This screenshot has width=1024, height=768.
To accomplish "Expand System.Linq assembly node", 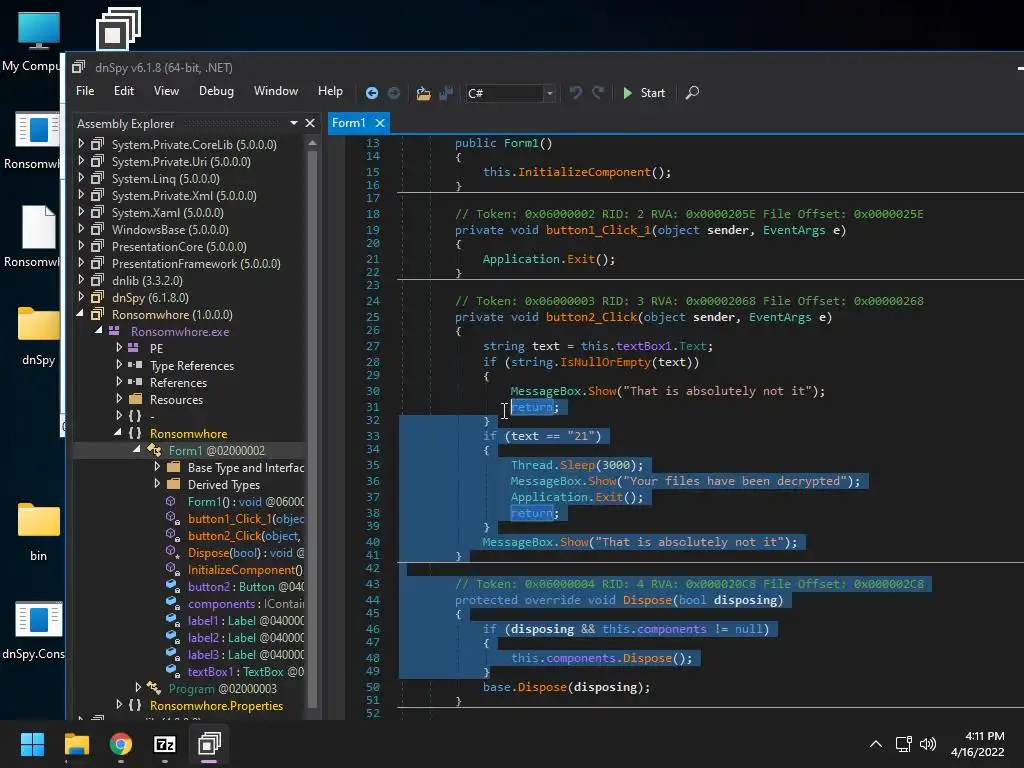I will coord(81,178).
